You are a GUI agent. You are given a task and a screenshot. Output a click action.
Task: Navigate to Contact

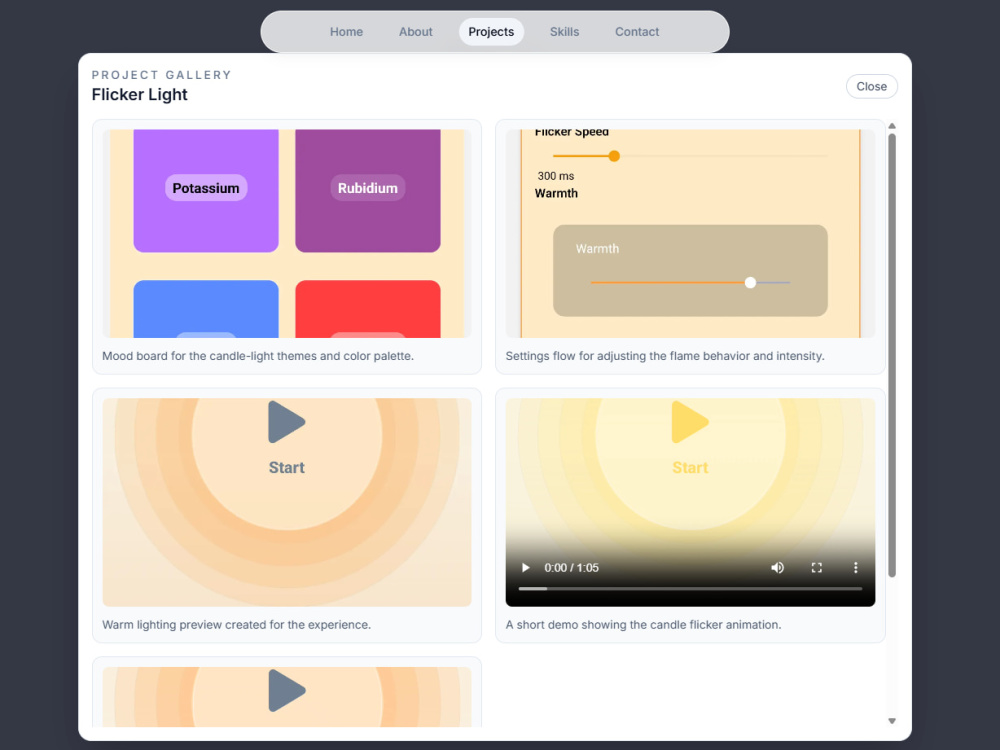pos(636,32)
